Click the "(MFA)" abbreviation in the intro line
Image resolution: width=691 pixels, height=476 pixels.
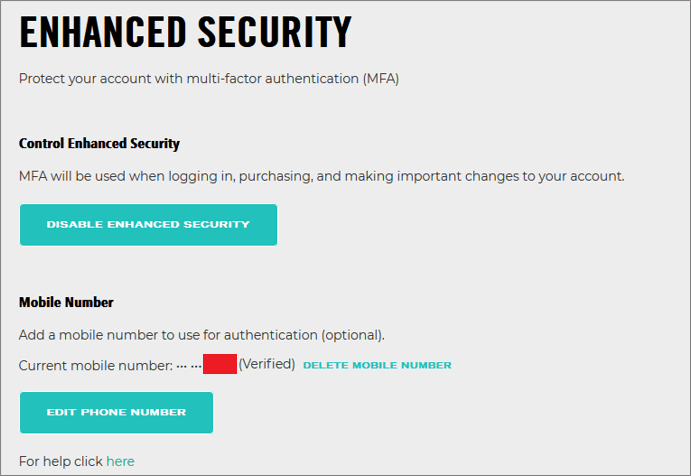click(380, 79)
